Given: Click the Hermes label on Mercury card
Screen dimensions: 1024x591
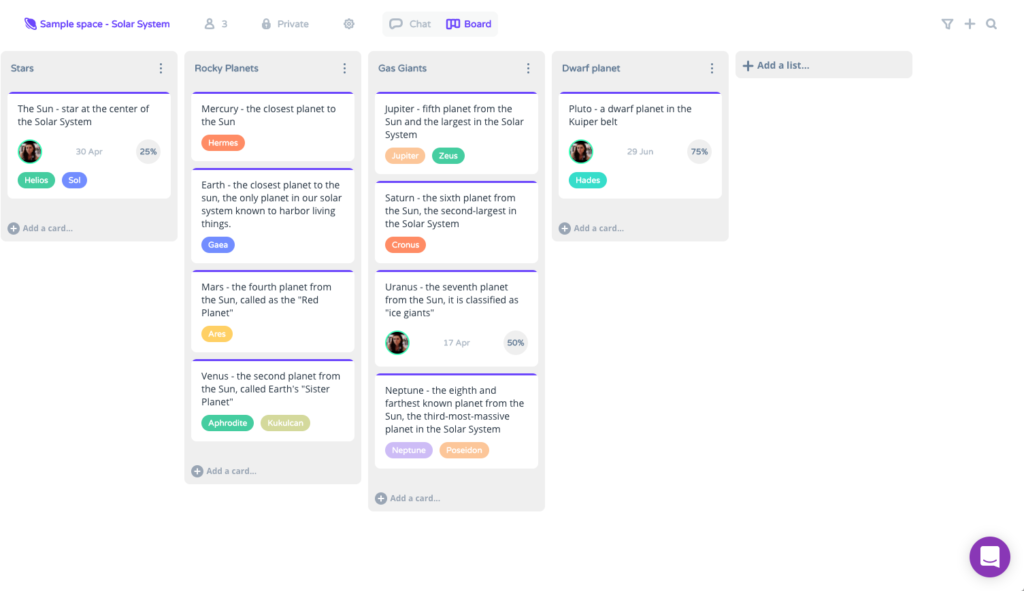Looking at the screenshot, I should coord(222,142).
